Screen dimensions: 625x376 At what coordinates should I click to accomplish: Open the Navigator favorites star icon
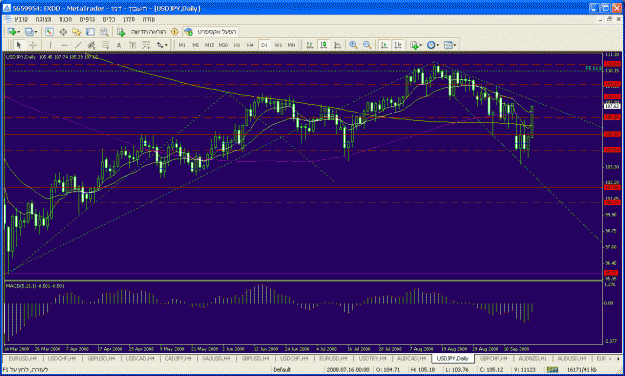coord(77,32)
